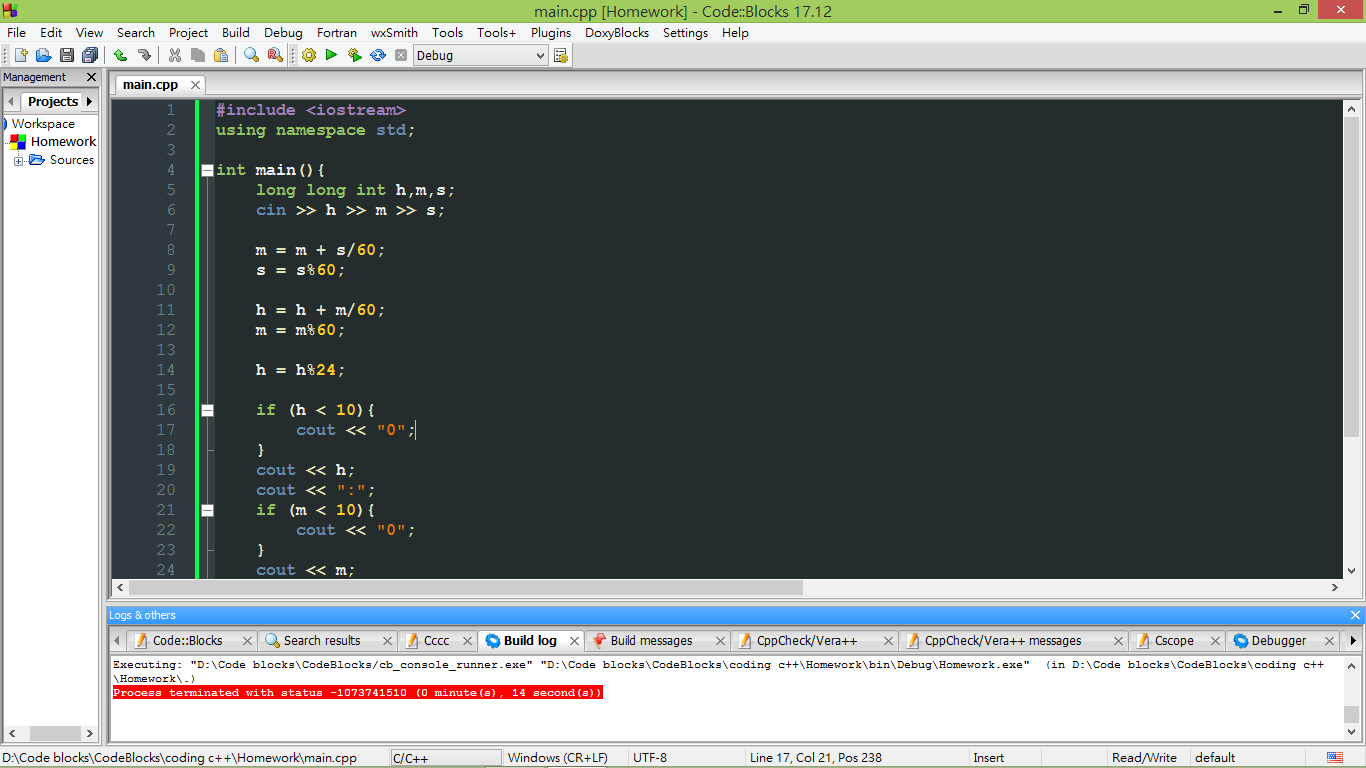Show next Management tab via right arrow
This screenshot has height=768, width=1366.
[x=89, y=101]
